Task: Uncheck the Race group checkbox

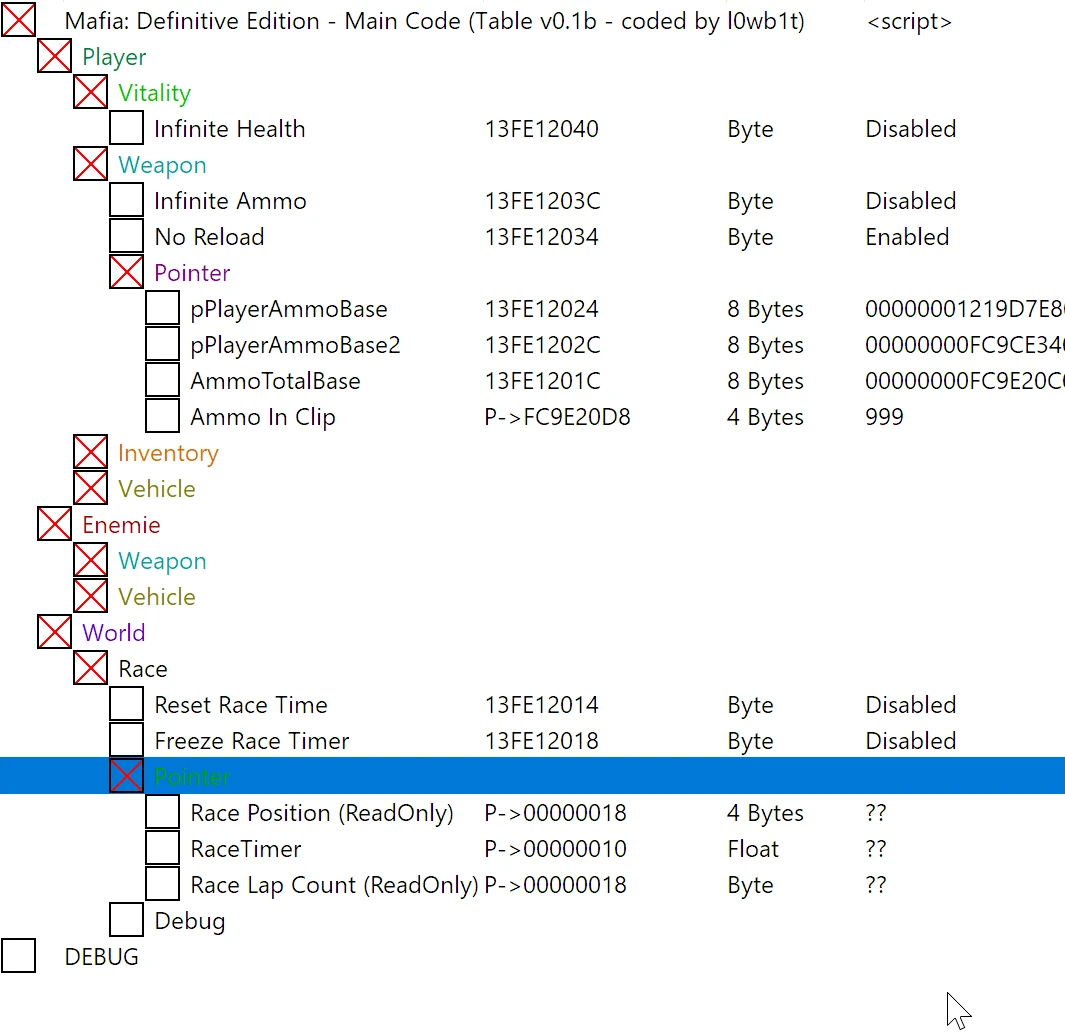Action: pos(90,669)
